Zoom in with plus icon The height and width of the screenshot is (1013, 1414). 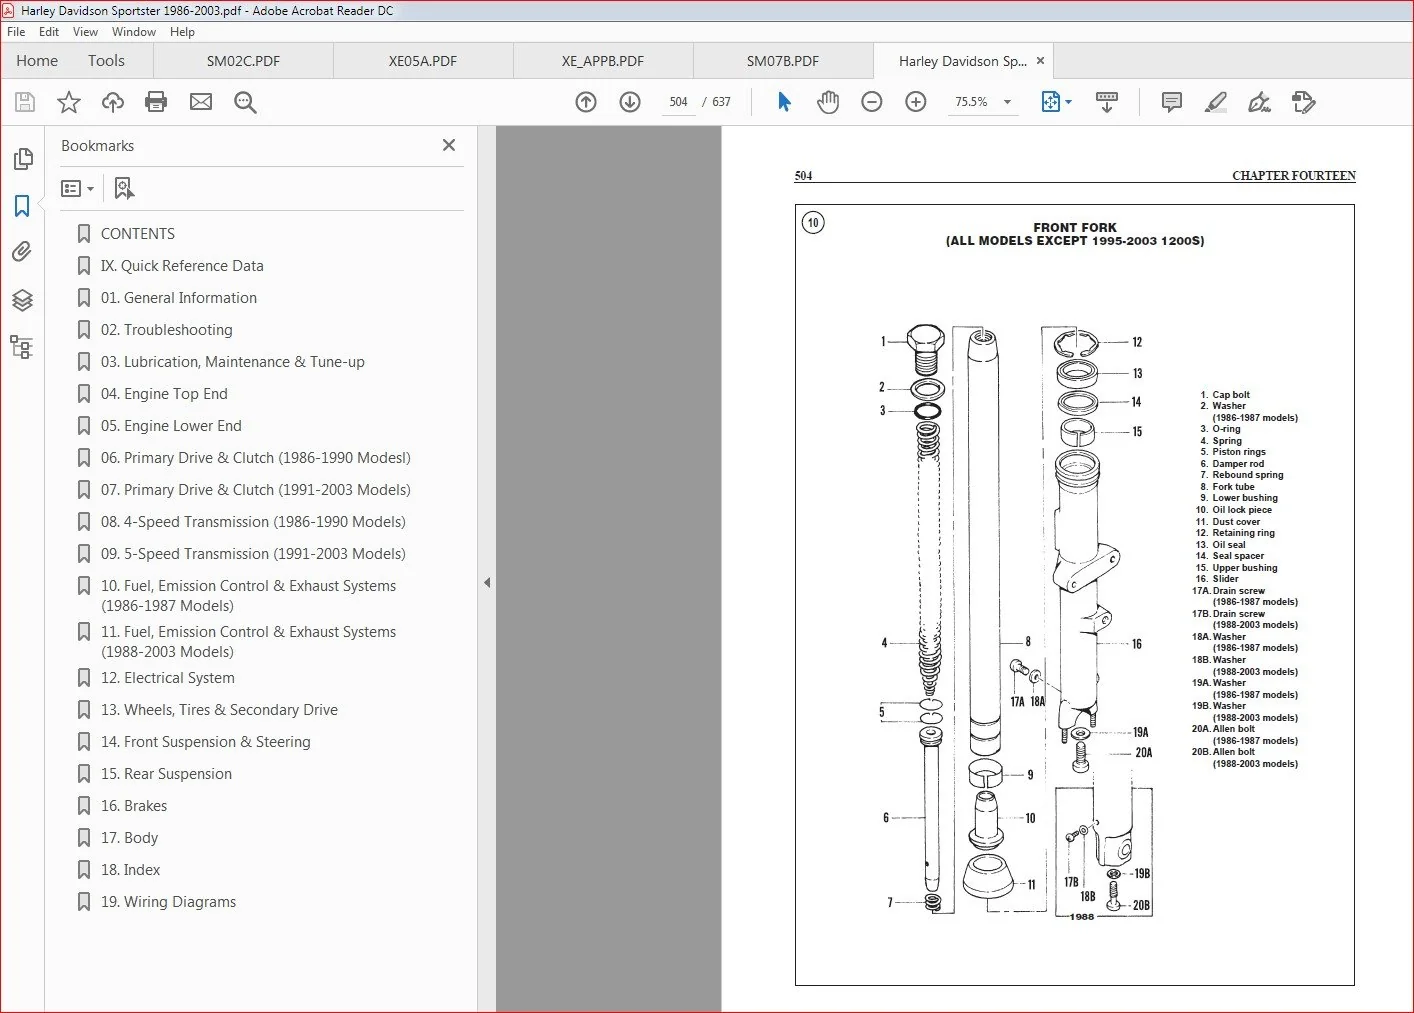[916, 102]
